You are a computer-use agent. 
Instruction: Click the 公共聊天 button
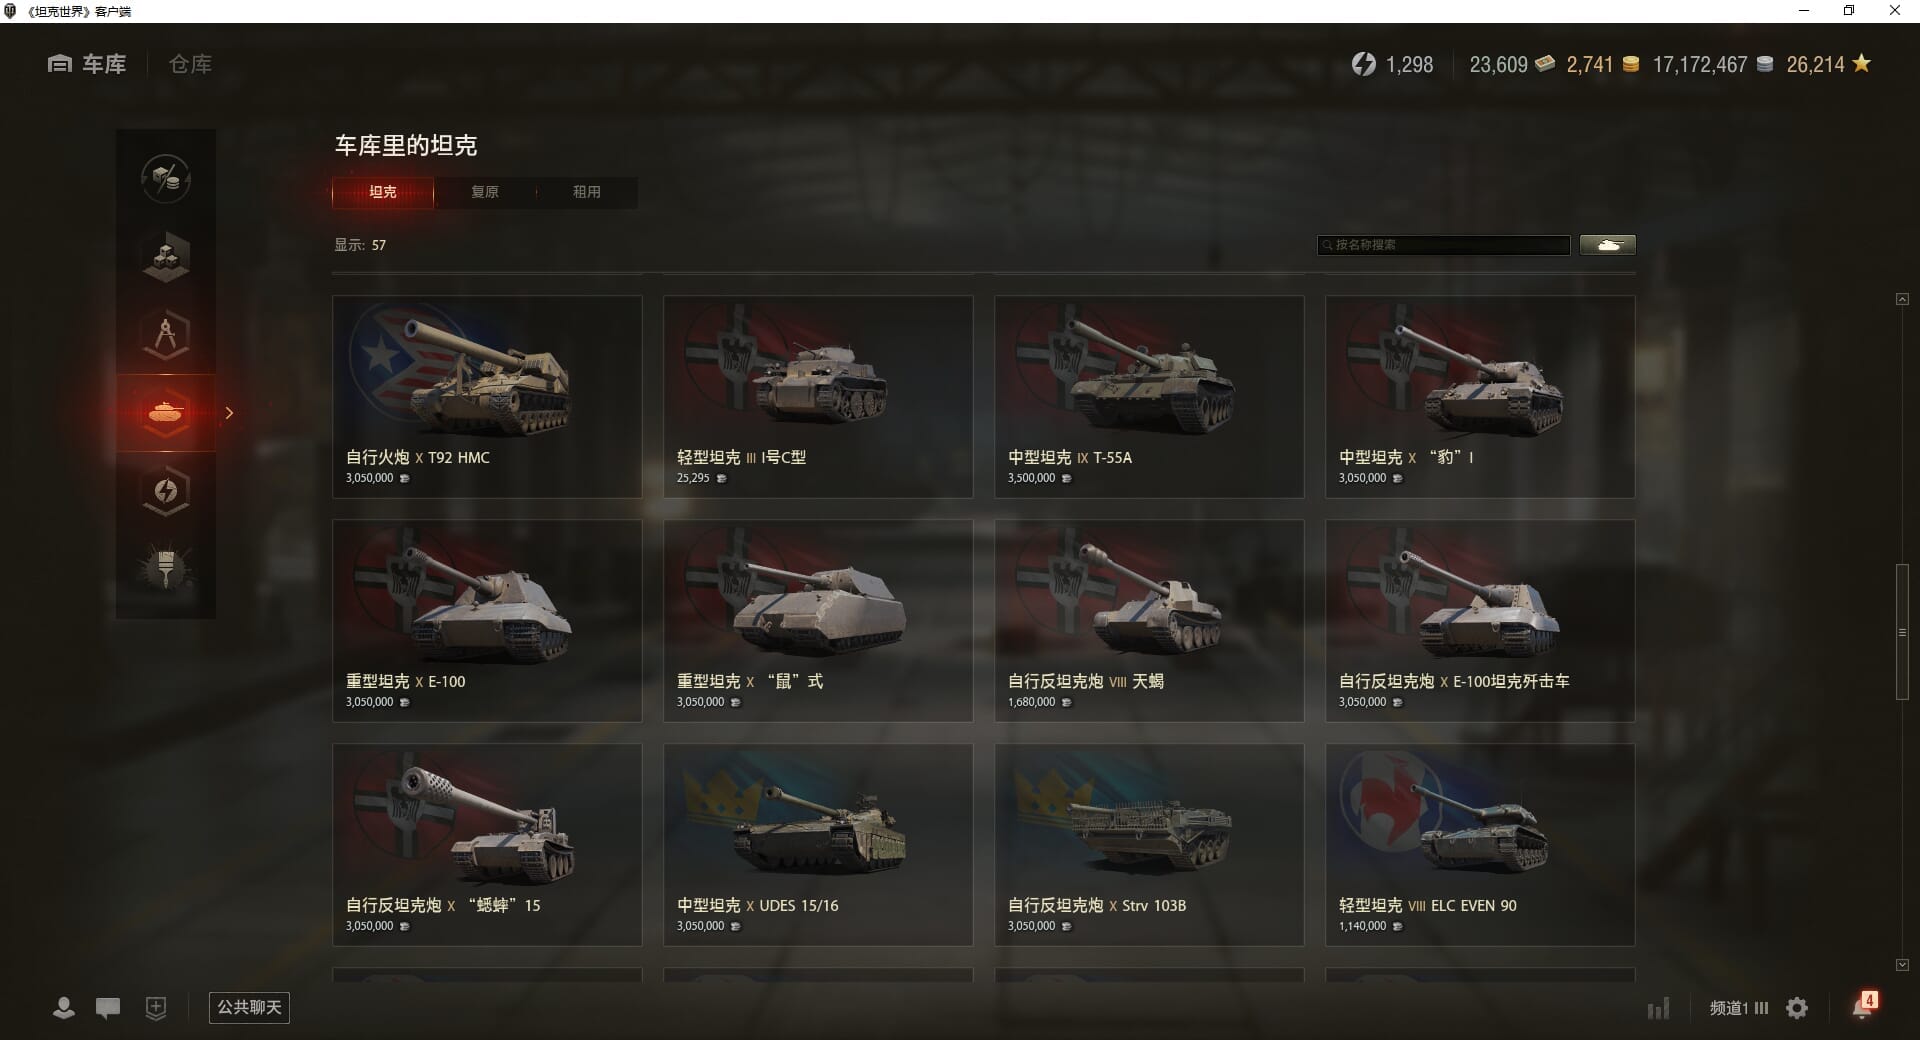[249, 1008]
